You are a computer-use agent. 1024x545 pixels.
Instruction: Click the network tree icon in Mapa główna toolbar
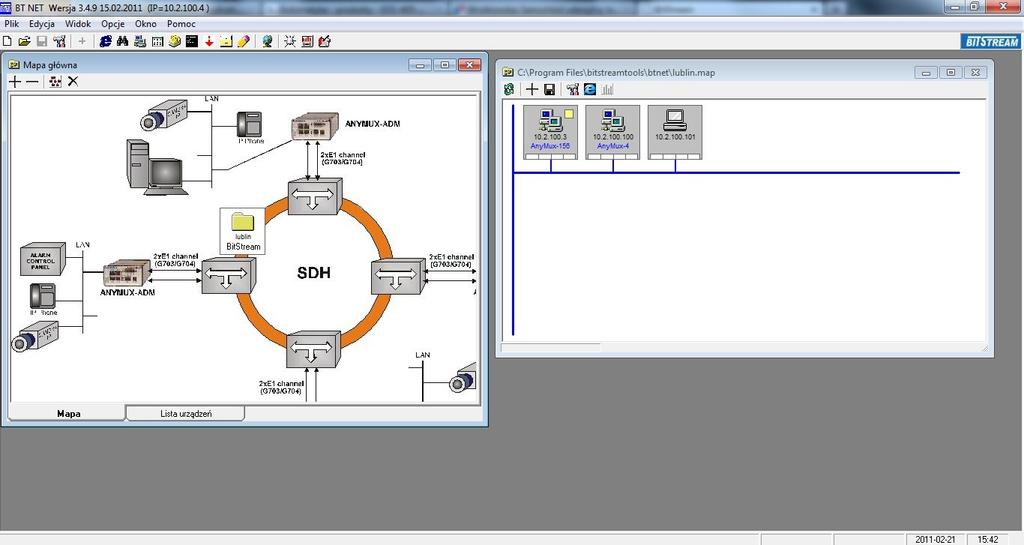point(56,82)
